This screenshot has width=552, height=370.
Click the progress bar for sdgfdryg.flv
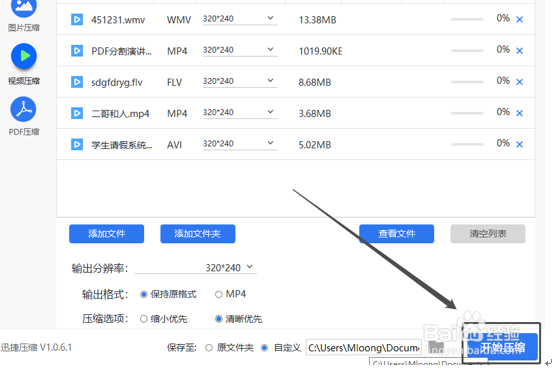coord(467,82)
